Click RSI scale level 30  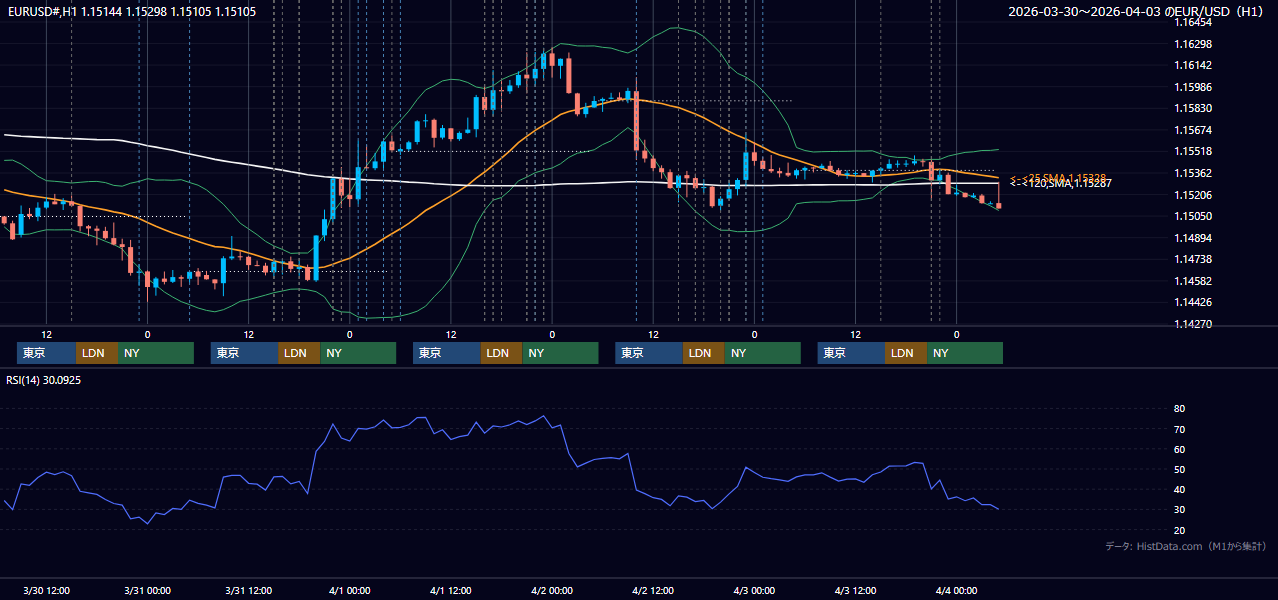(x=1179, y=510)
